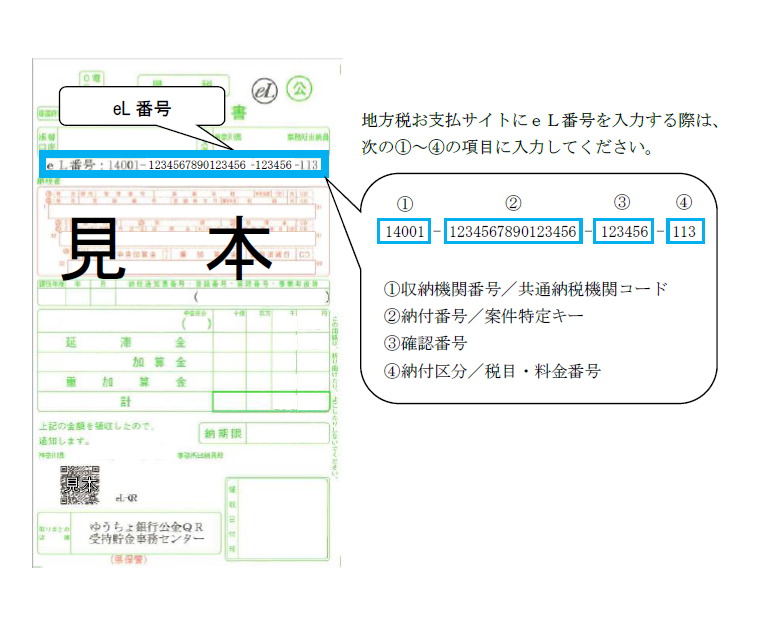This screenshot has width=771, height=636.
Task: Click "上記の金額を領収したので、" text
Action: coord(97,426)
